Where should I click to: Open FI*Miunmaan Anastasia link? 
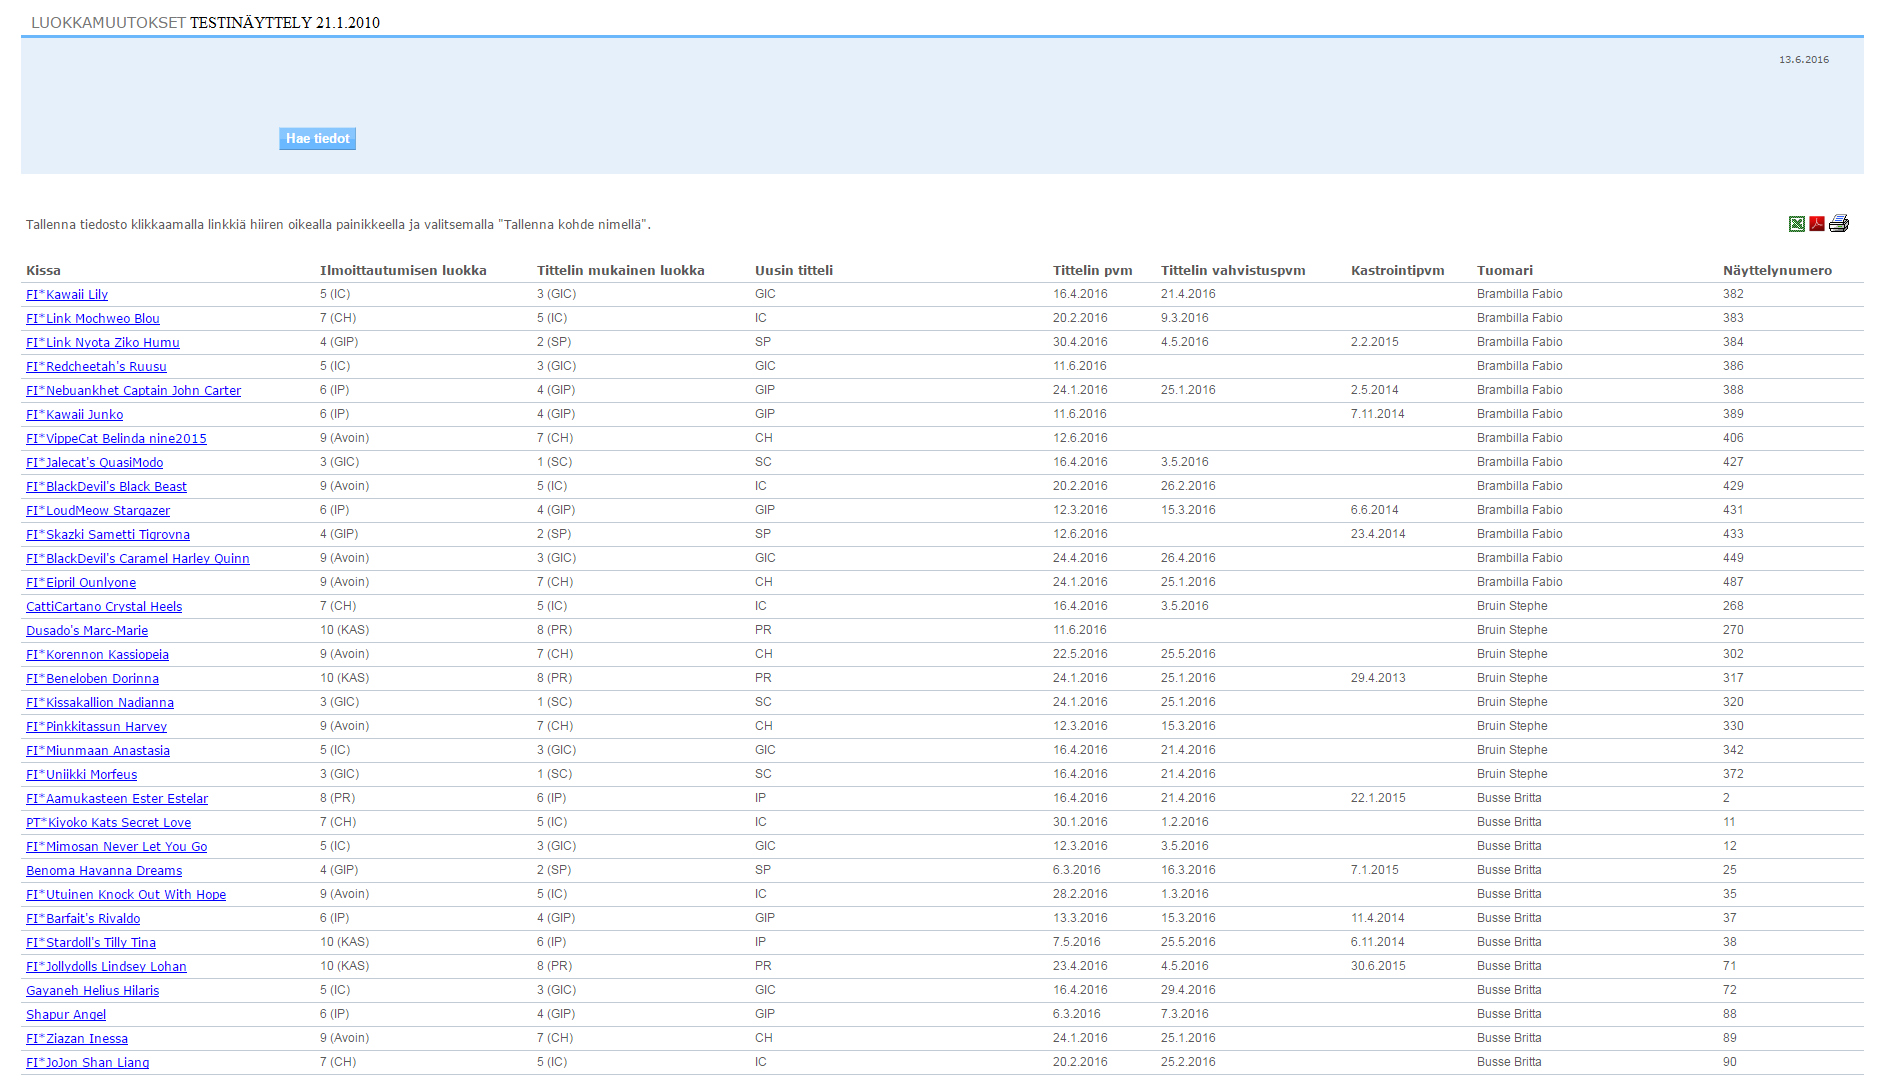click(98, 751)
